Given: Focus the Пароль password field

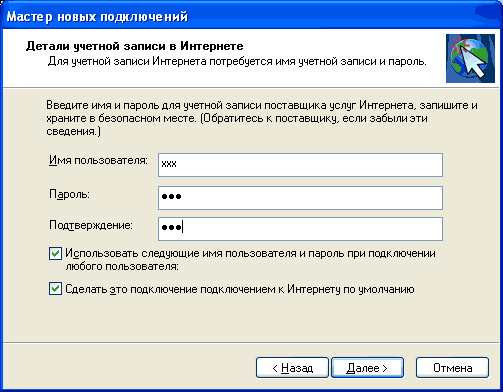Looking at the screenshot, I should tap(300, 198).
